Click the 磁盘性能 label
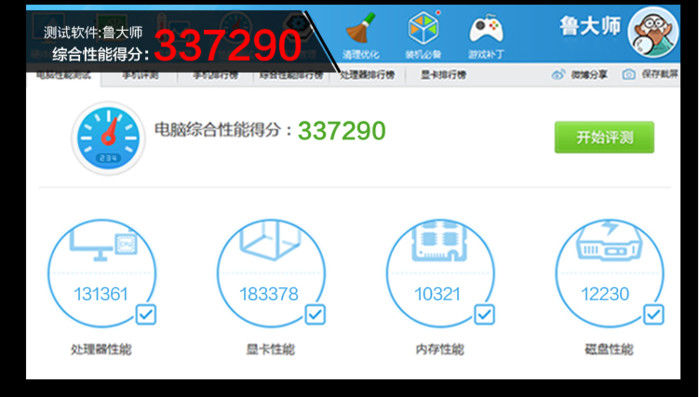 click(609, 349)
